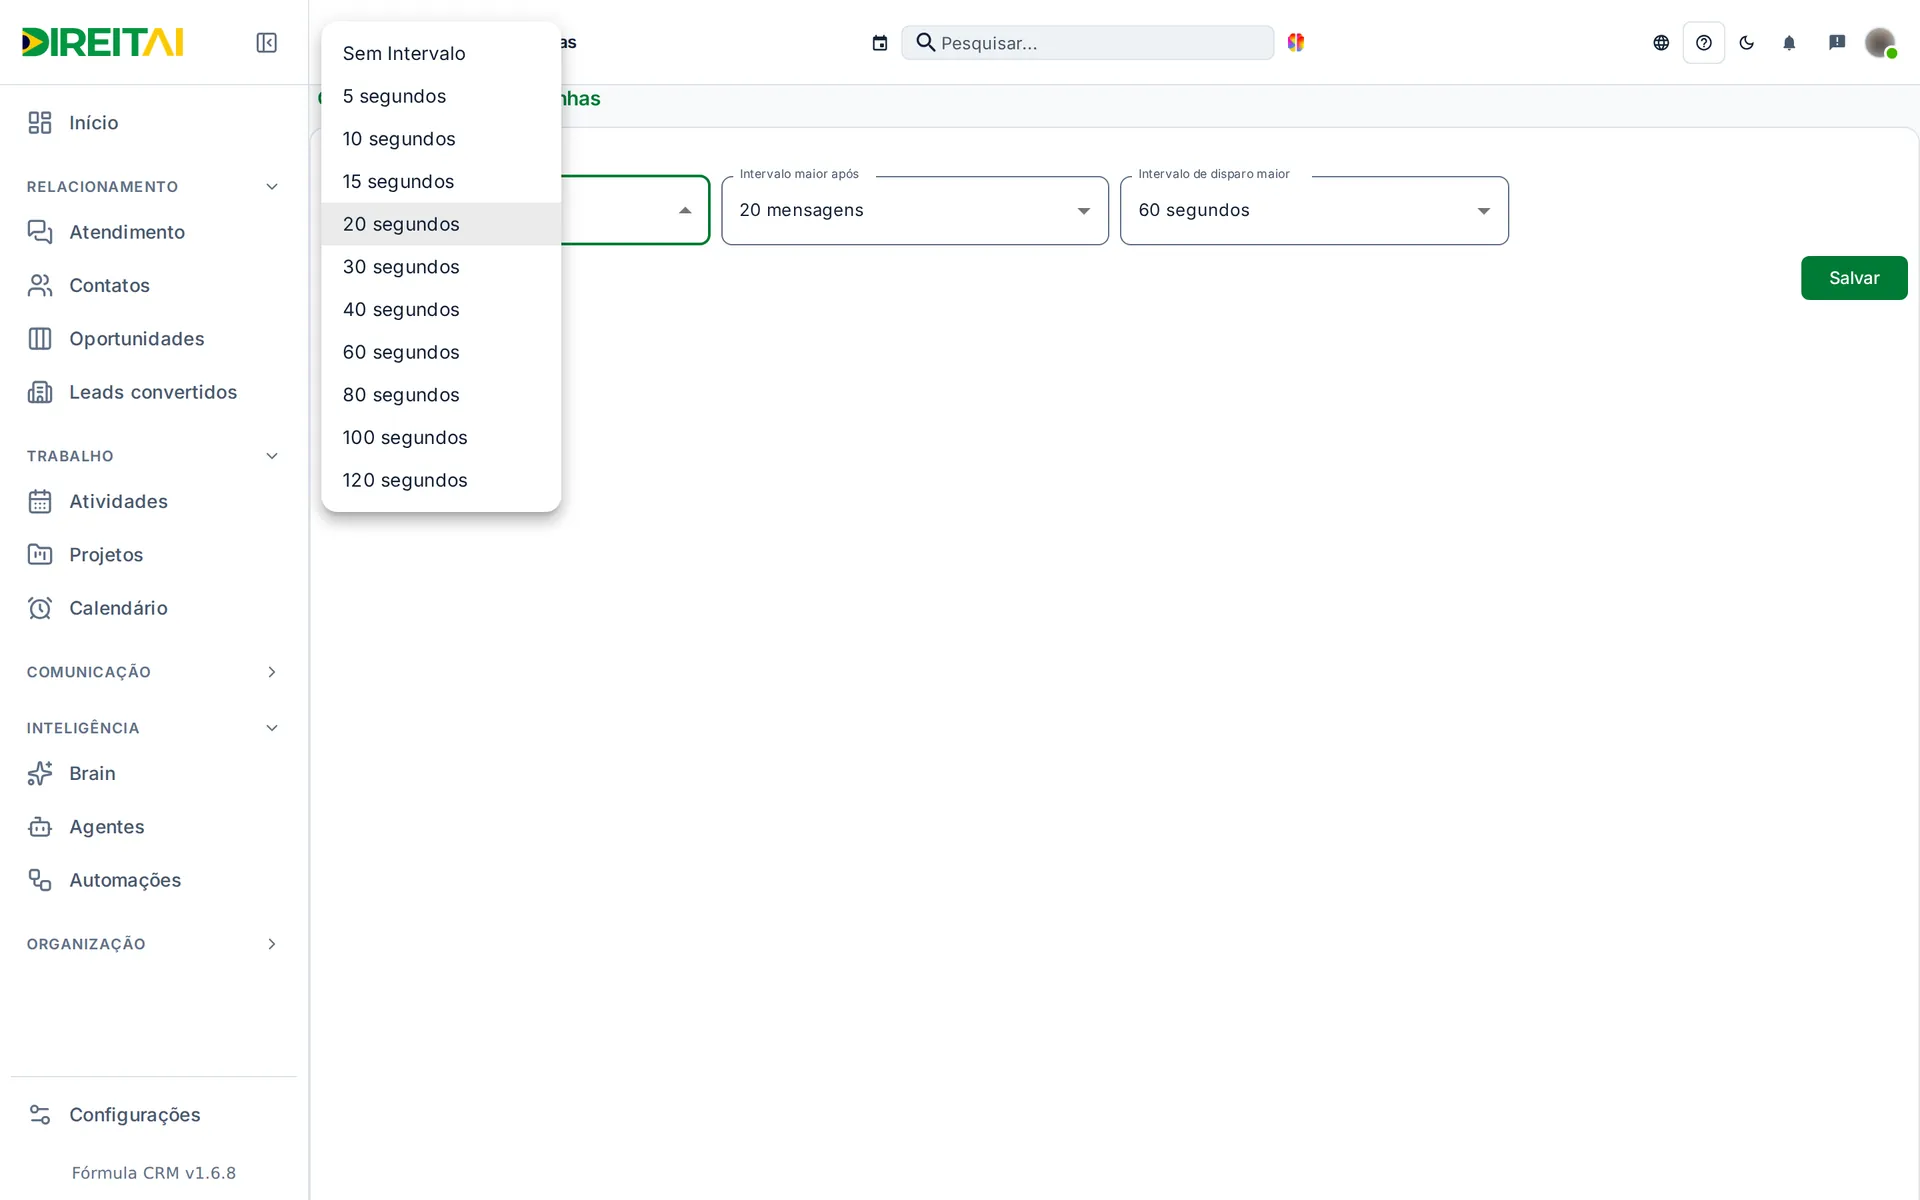Open Calendário in the sidebar
The image size is (1920, 1200).
(x=154, y=608)
